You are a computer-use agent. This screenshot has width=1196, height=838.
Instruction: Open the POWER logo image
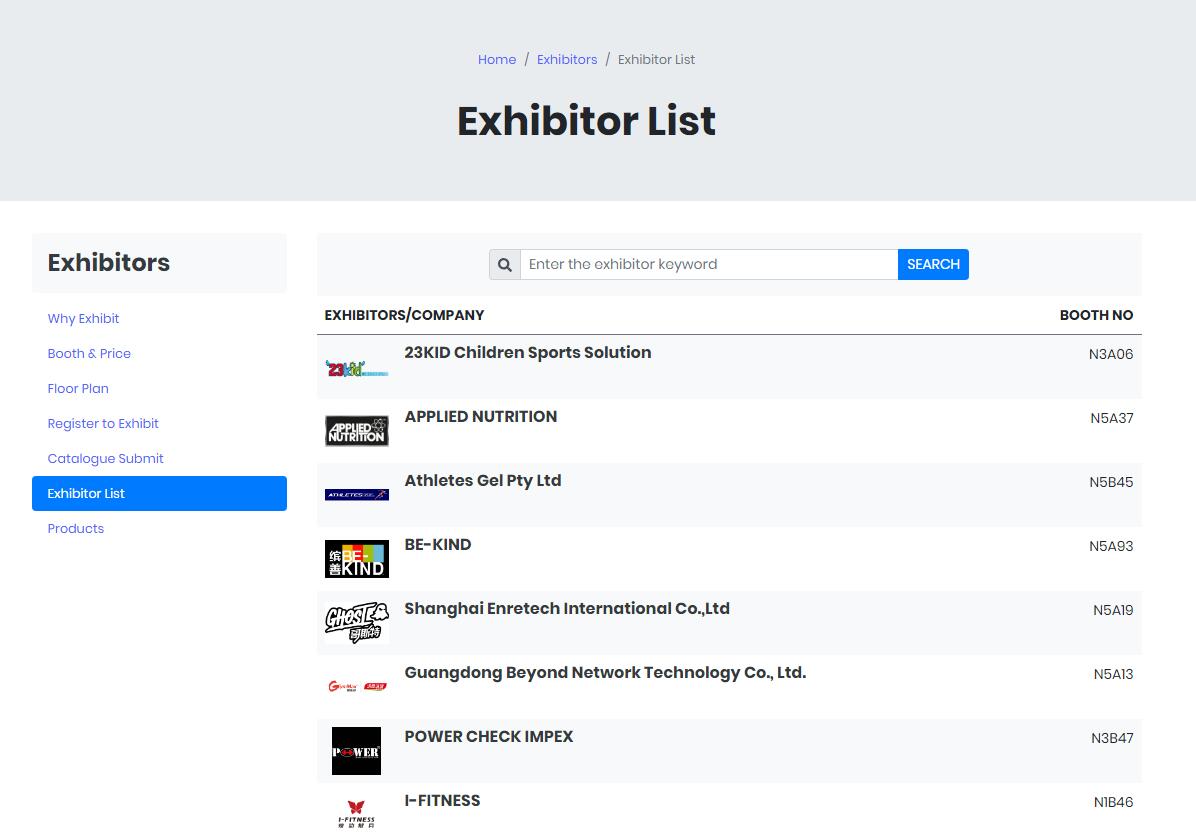[x=356, y=751]
